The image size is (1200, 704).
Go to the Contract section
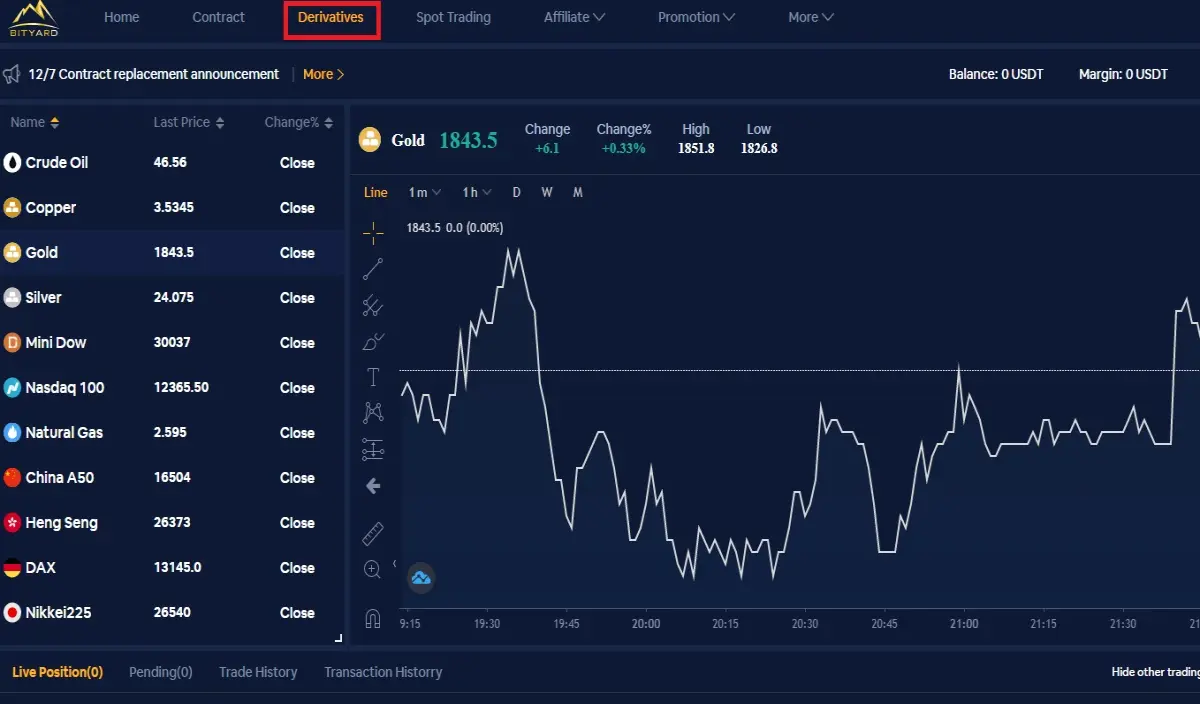(x=219, y=17)
